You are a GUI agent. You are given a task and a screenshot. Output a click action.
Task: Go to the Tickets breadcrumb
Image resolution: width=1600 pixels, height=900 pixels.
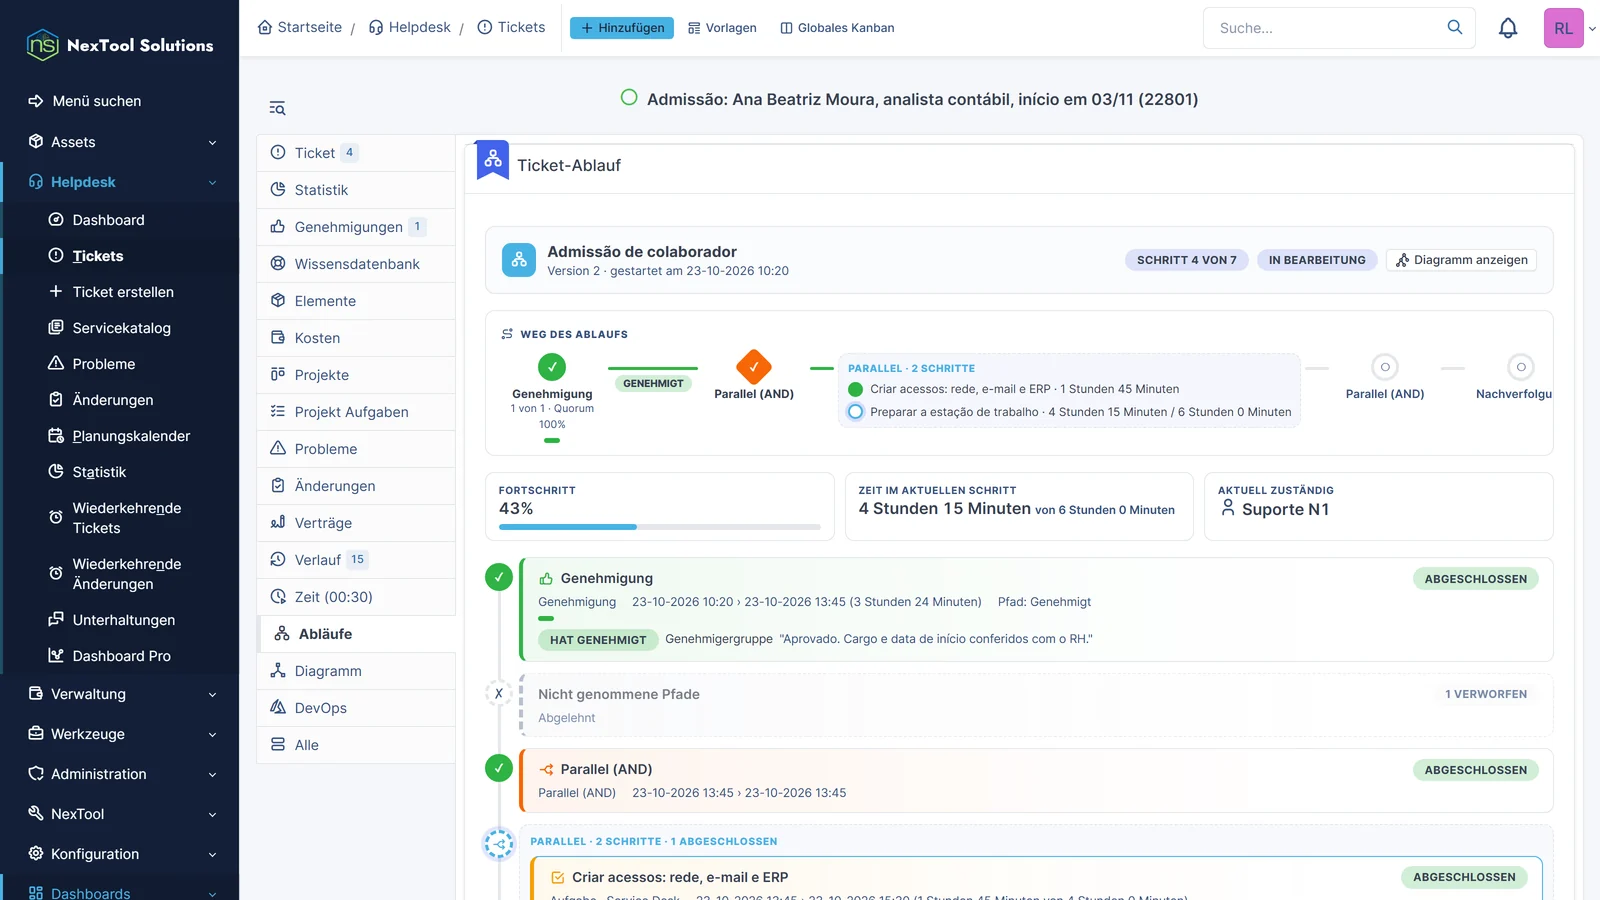(x=511, y=27)
